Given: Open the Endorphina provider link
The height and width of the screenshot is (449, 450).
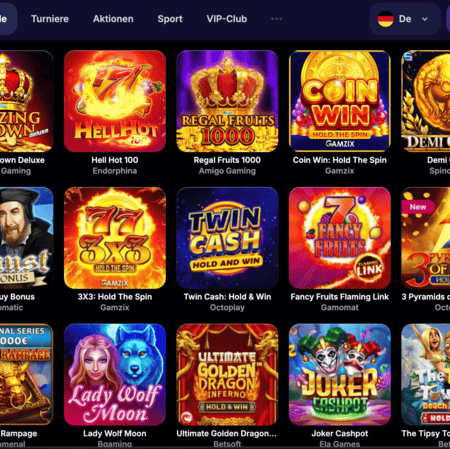Looking at the screenshot, I should 115,171.
